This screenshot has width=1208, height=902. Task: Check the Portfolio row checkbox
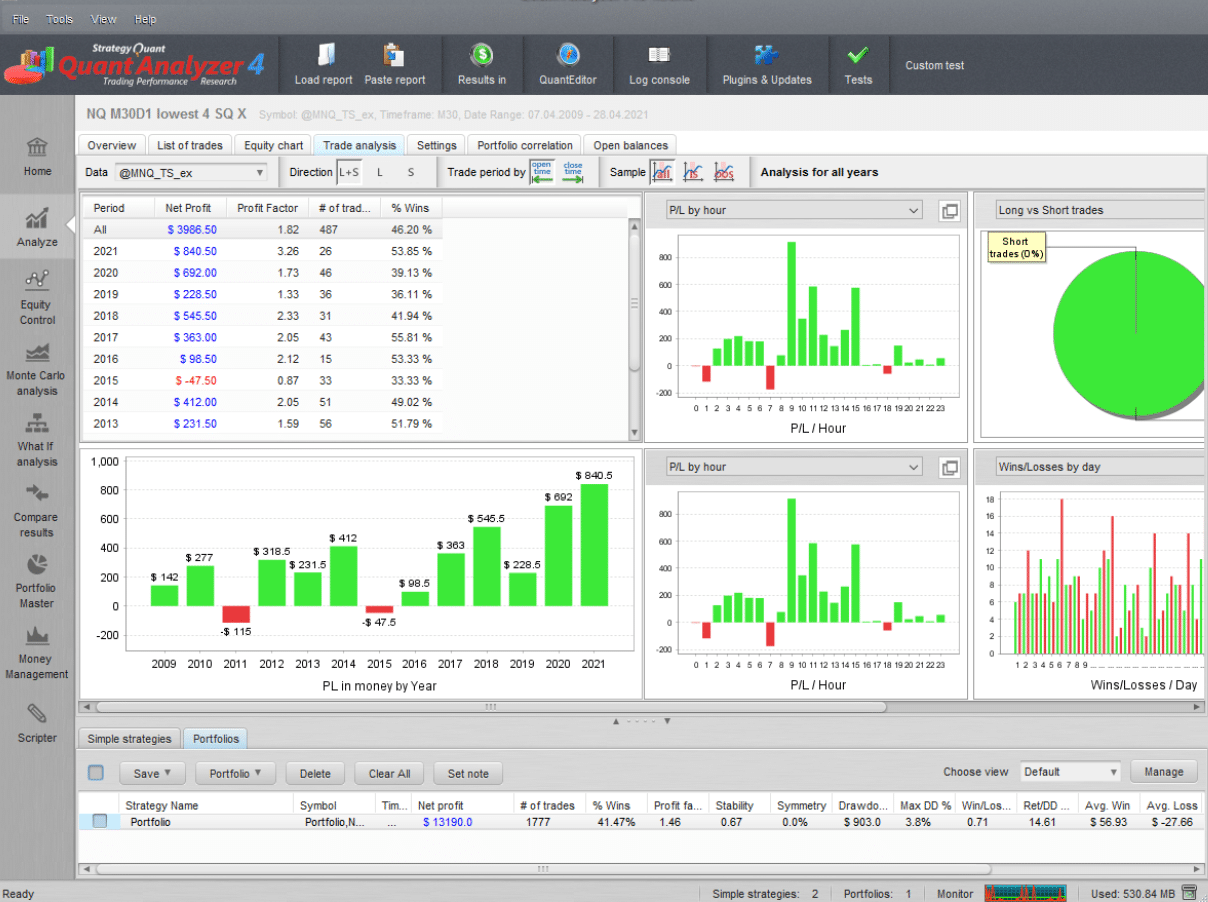100,822
